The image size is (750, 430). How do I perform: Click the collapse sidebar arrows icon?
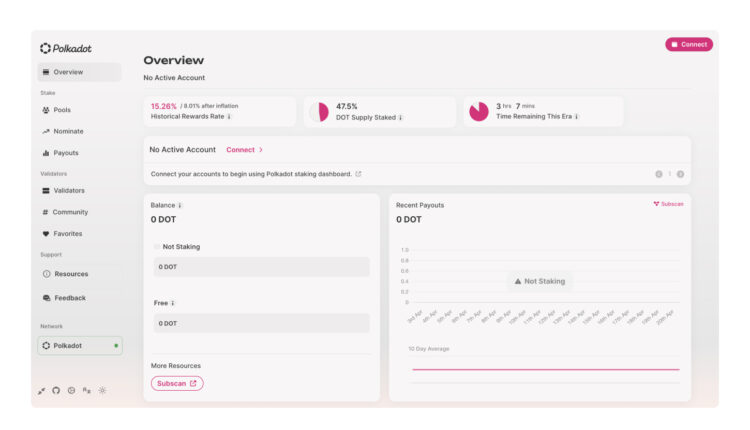(x=42, y=390)
